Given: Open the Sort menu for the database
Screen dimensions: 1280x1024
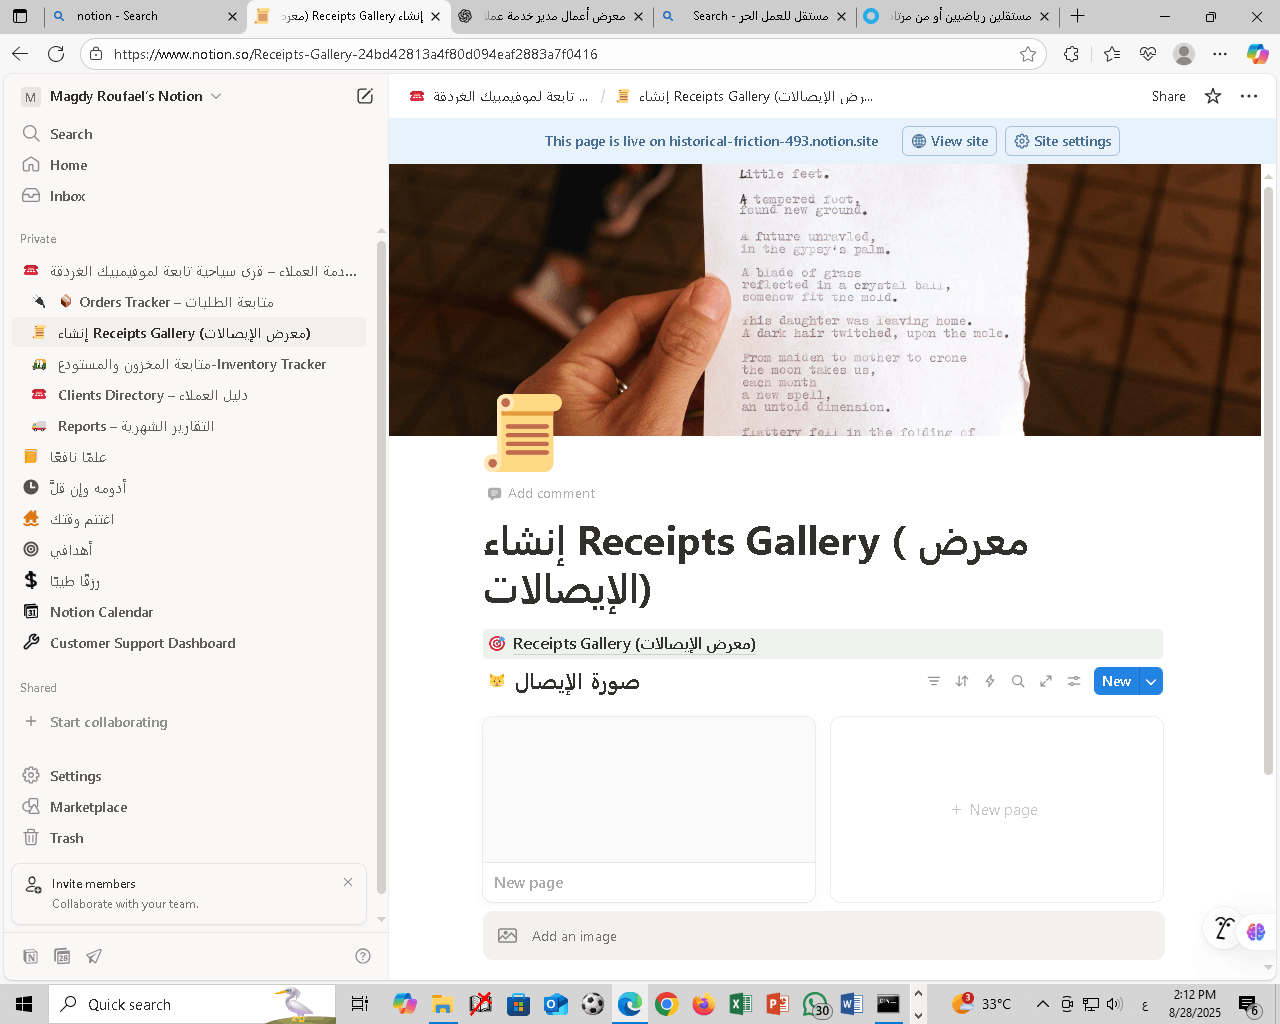Looking at the screenshot, I should click(961, 681).
